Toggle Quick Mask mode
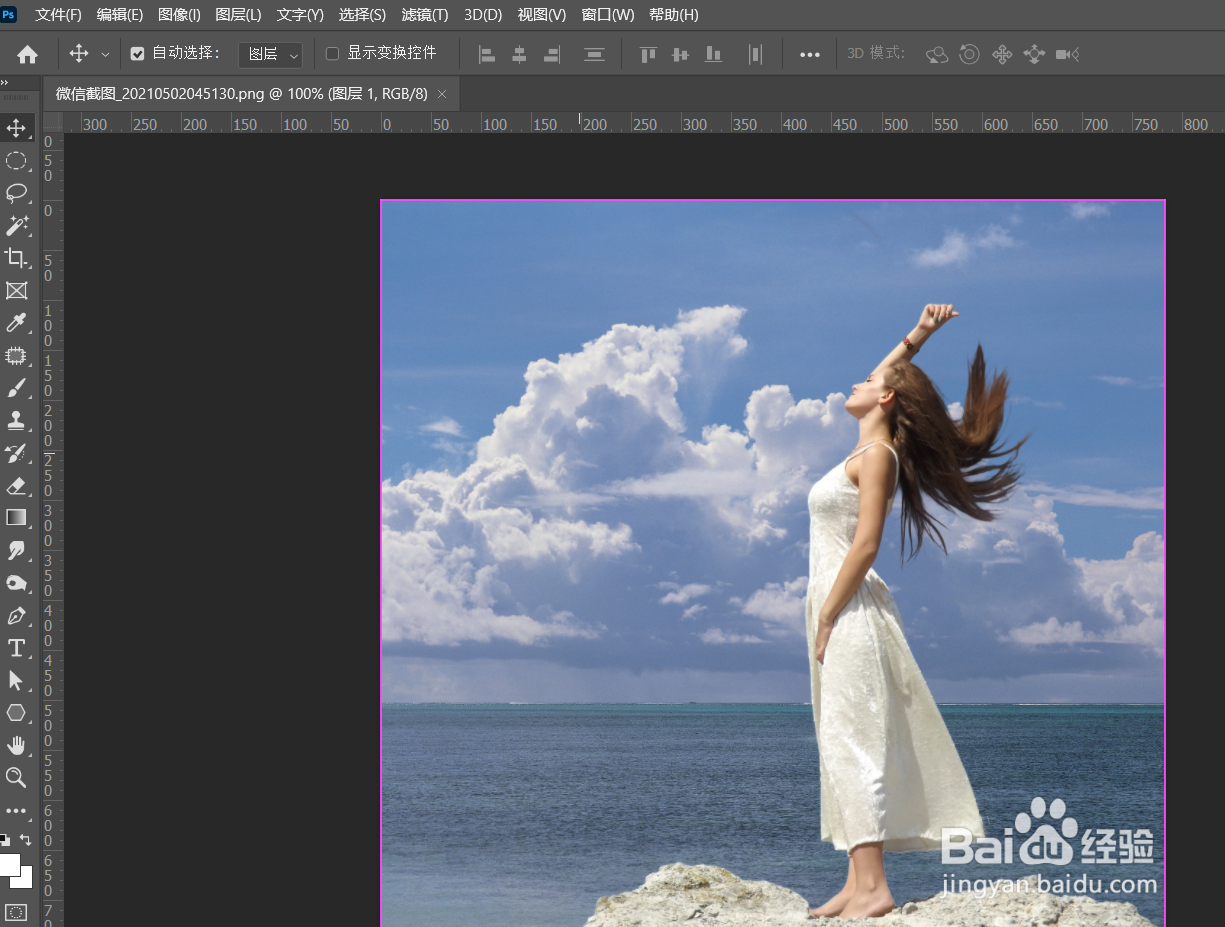This screenshot has height=927, width=1225. pyautogui.click(x=16, y=912)
